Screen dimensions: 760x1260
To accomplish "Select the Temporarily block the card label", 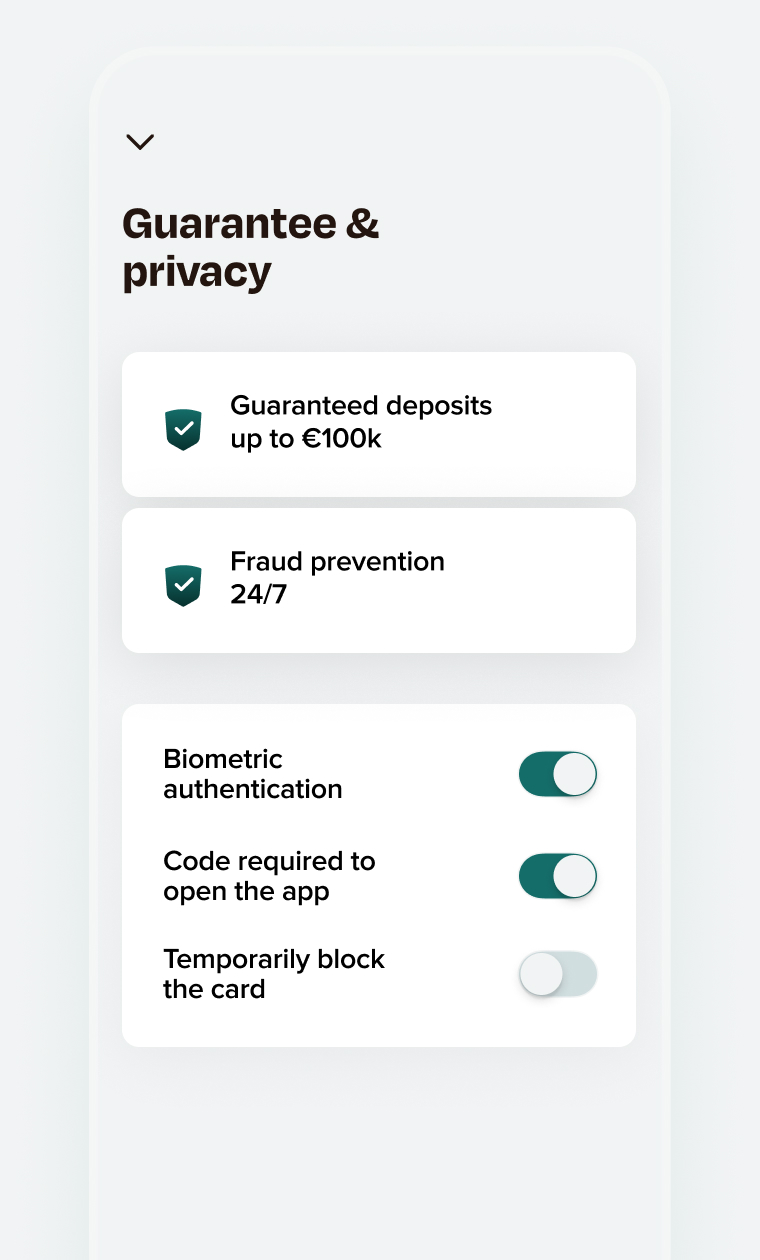I will pos(274,974).
